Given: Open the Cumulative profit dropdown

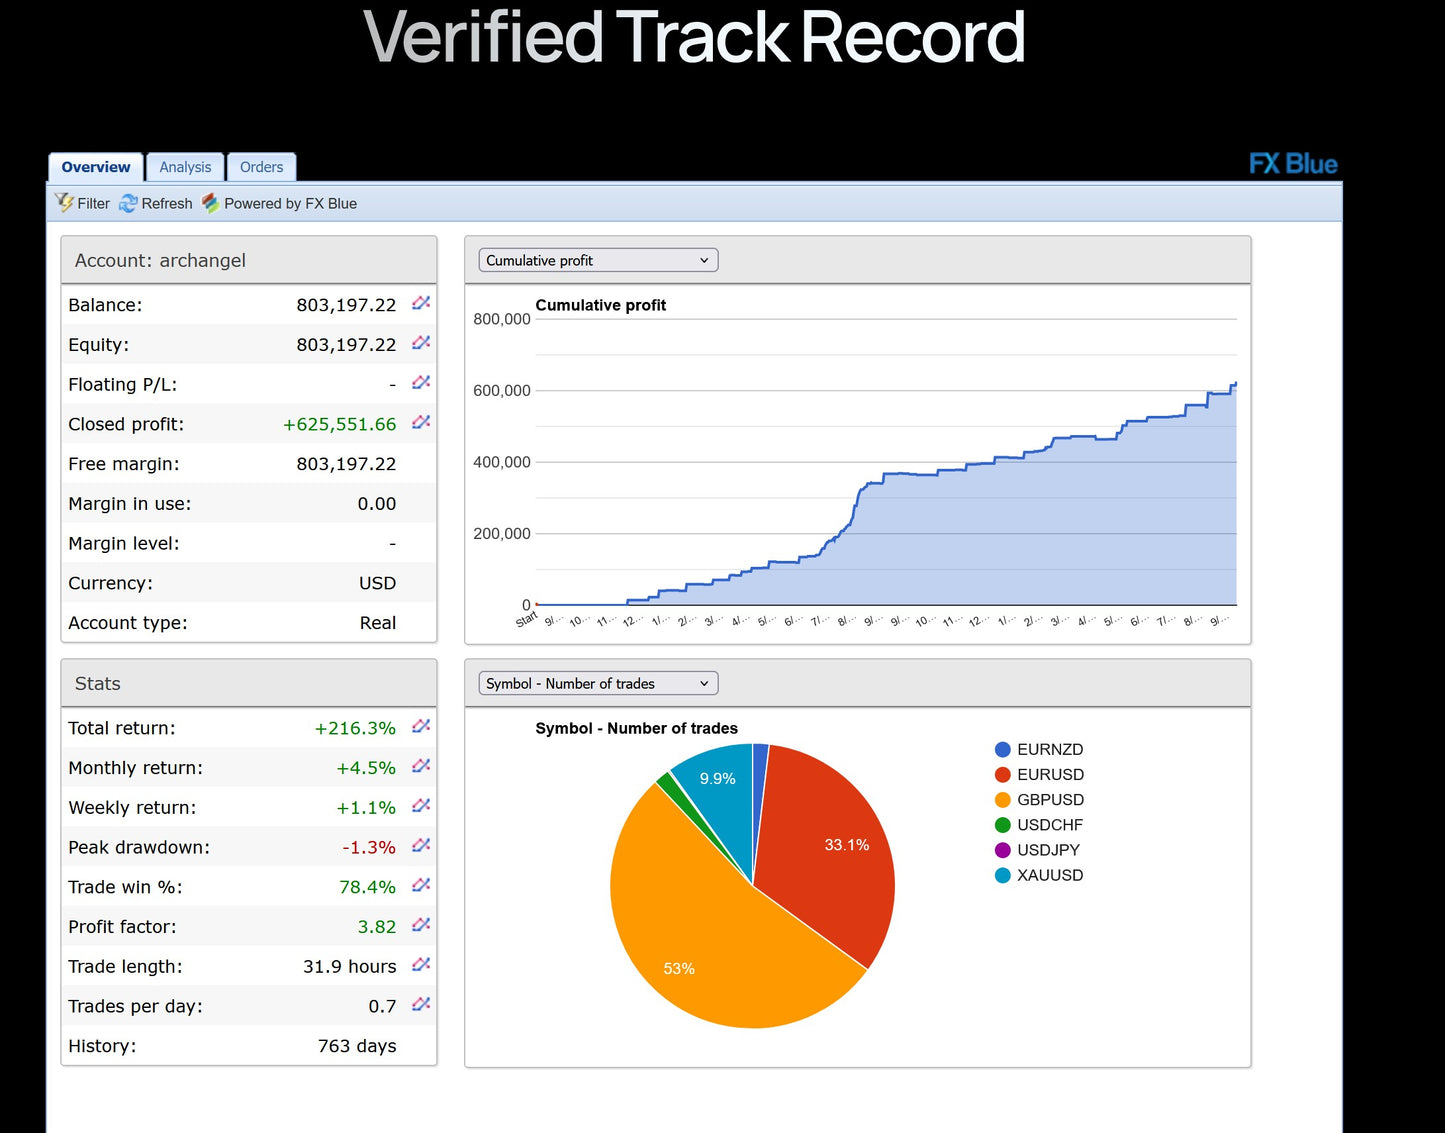Looking at the screenshot, I should 598,260.
